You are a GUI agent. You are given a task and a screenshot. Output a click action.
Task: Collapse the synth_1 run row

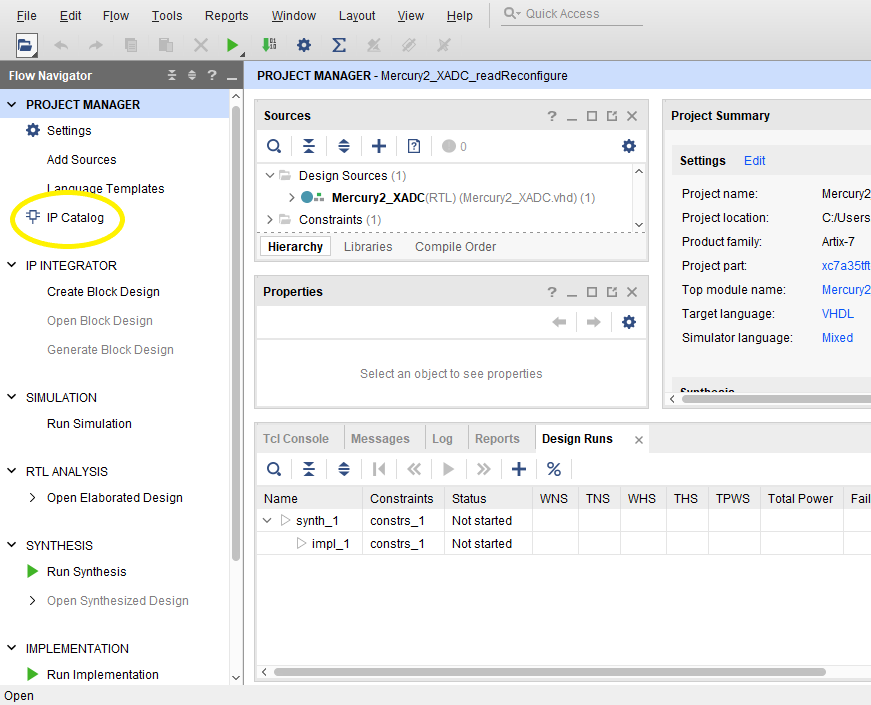tap(267, 521)
